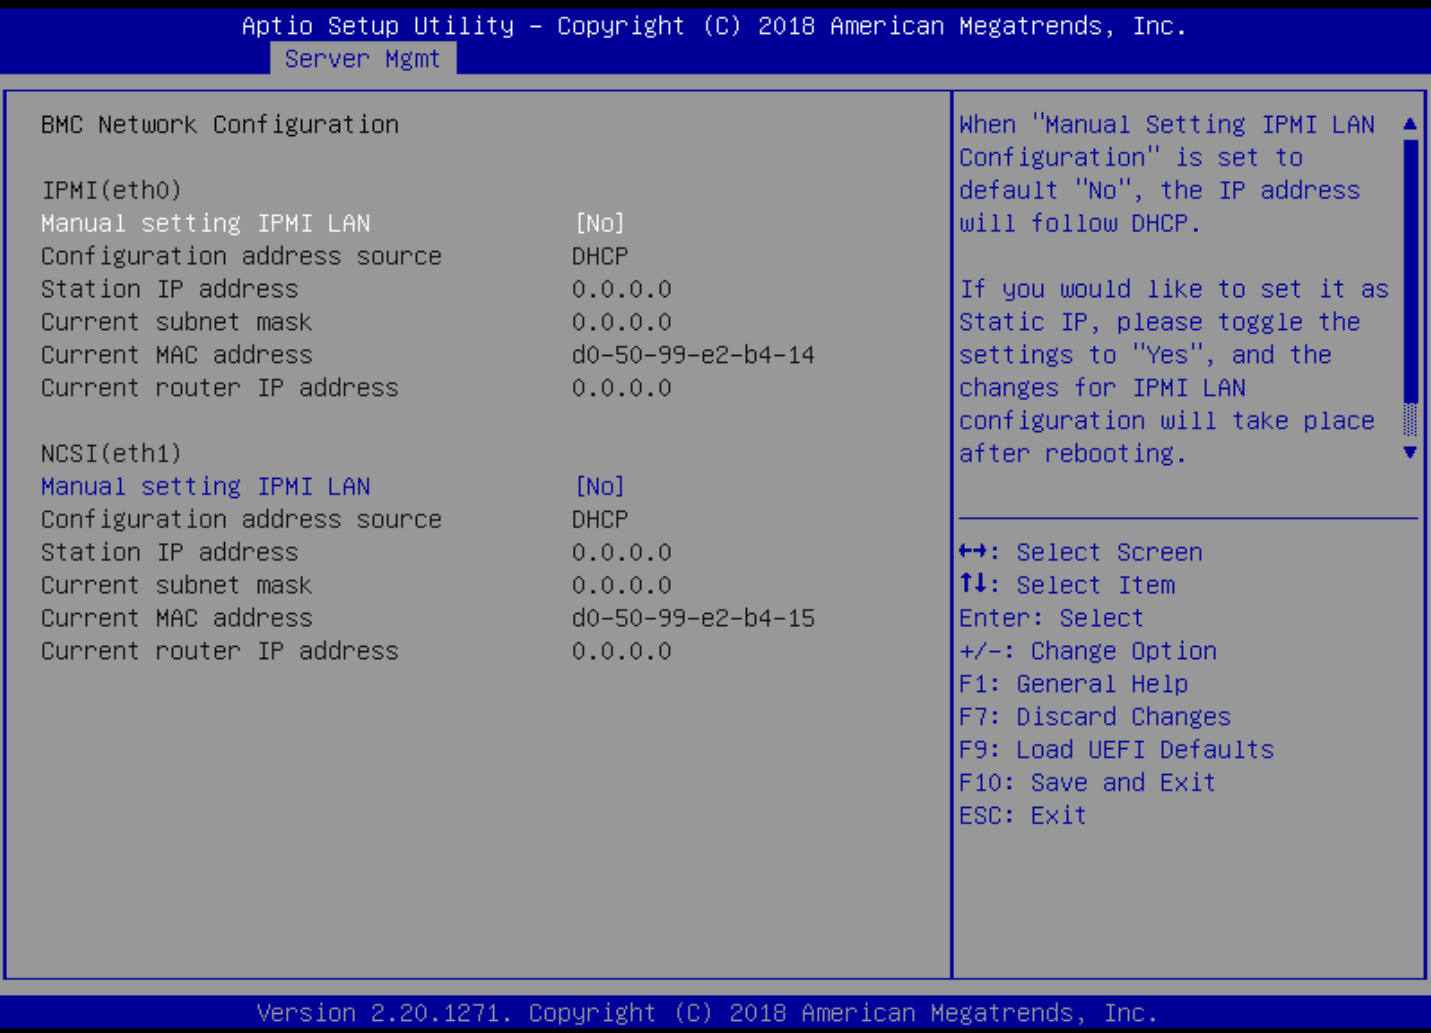Toggle eth0 Manual setting IPMI LAN value
This screenshot has width=1431, height=1033.
[x=600, y=223]
